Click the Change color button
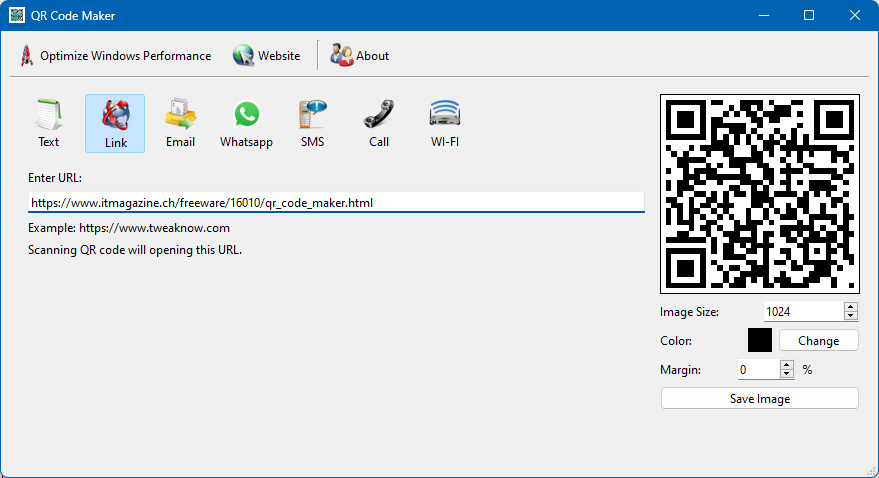 coord(818,341)
